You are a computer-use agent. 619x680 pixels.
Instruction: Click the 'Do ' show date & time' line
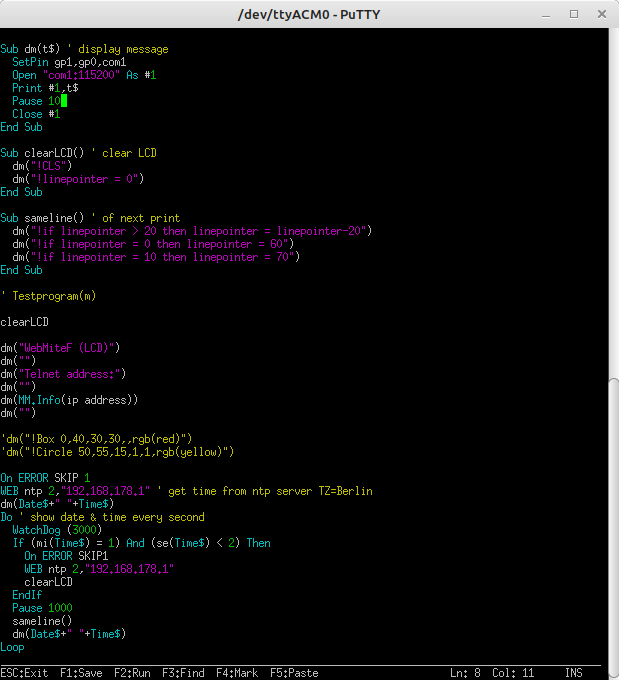tap(102, 517)
